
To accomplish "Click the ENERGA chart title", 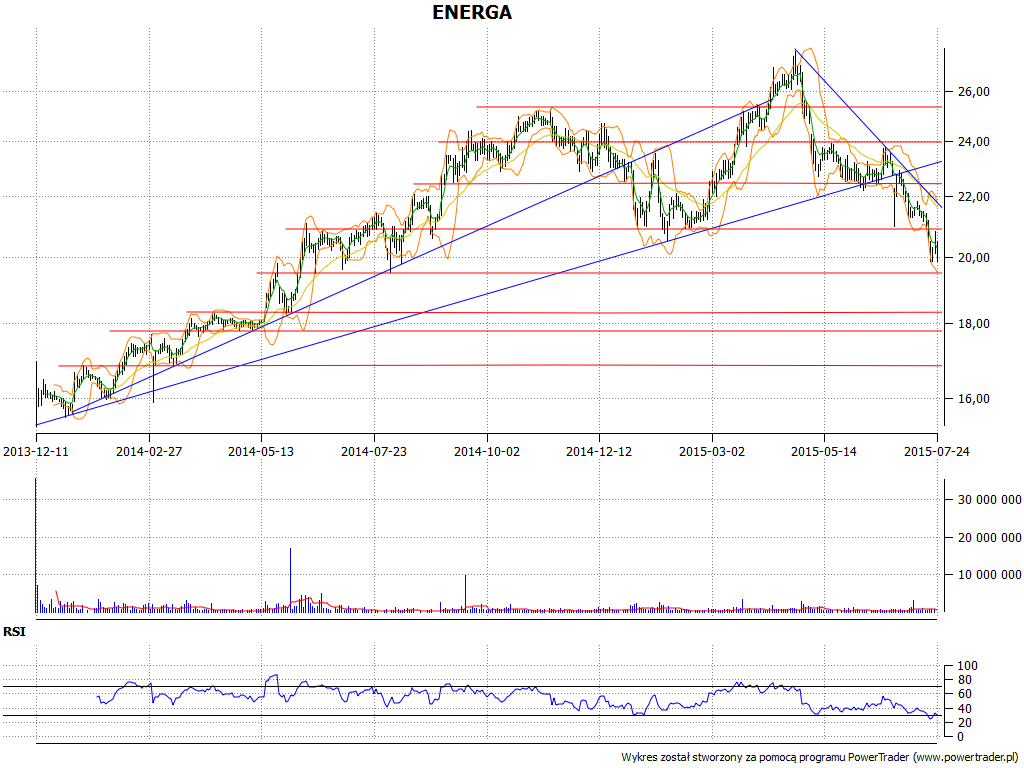I will pyautogui.click(x=472, y=12).
